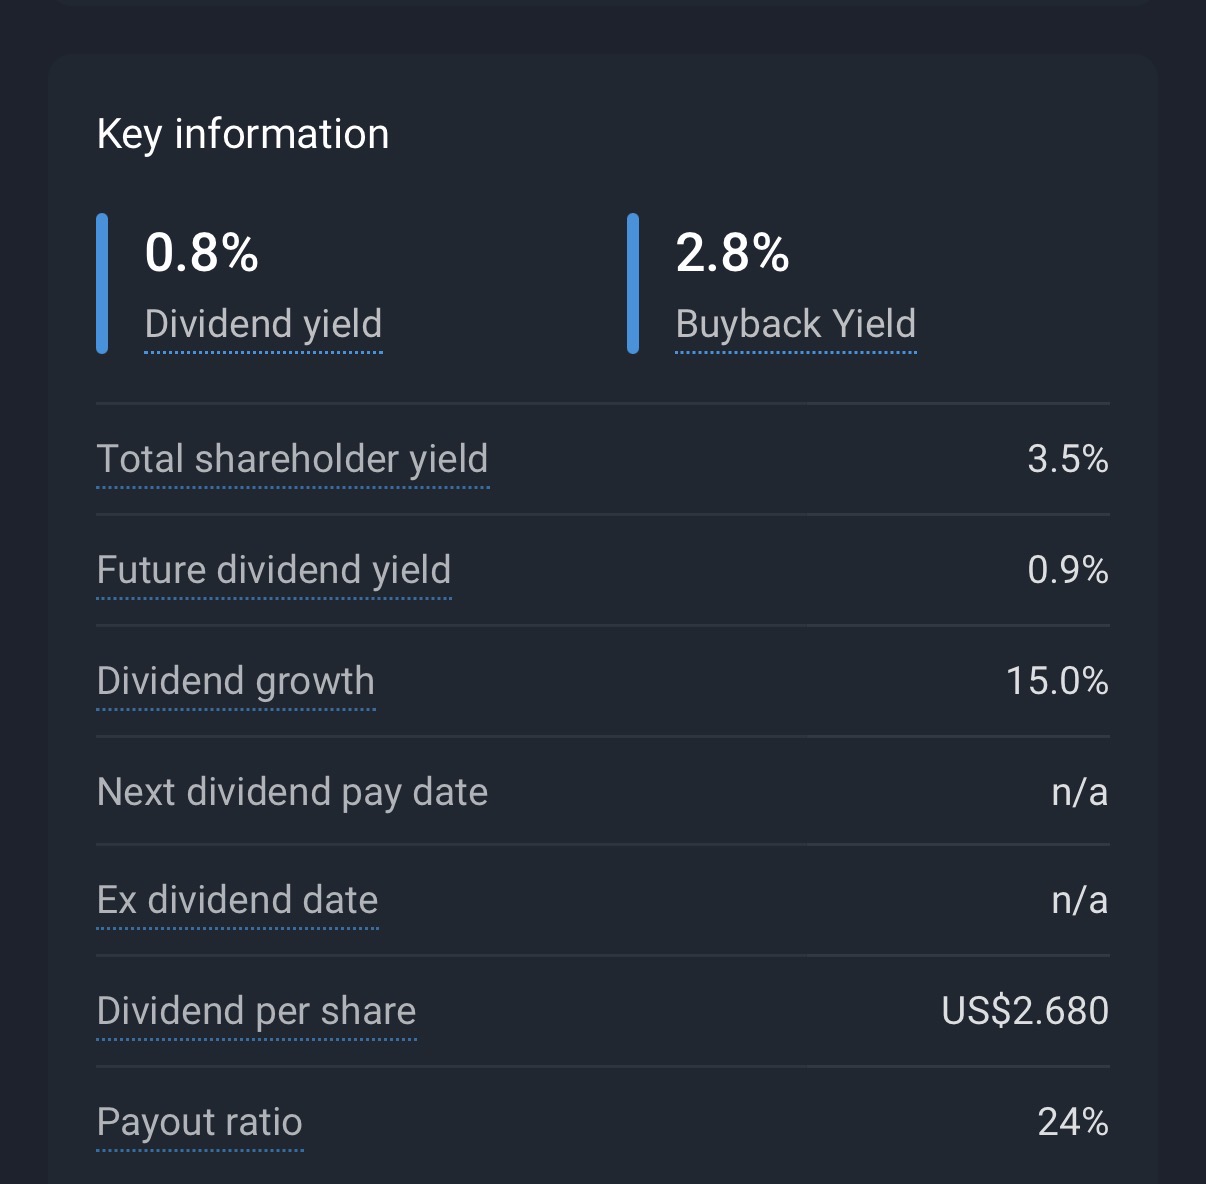Image resolution: width=1206 pixels, height=1184 pixels.
Task: Click the Buyback Yield underlined label
Action: tap(795, 324)
